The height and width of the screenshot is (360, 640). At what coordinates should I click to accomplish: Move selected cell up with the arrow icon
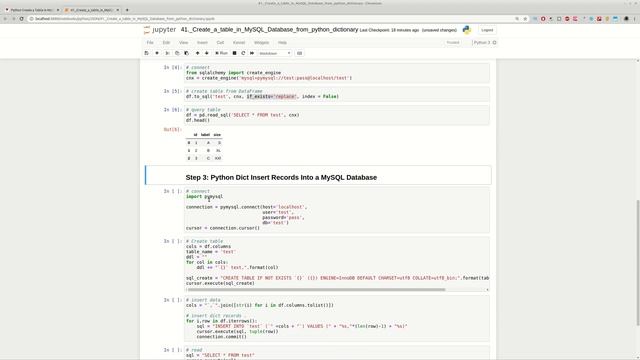click(x=198, y=53)
